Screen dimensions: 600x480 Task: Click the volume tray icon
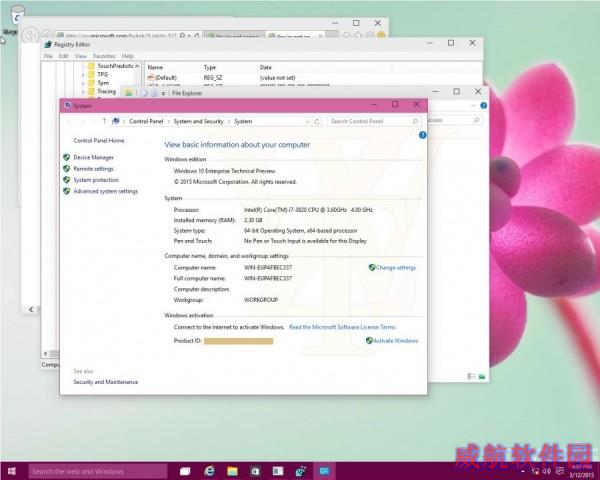(x=547, y=471)
